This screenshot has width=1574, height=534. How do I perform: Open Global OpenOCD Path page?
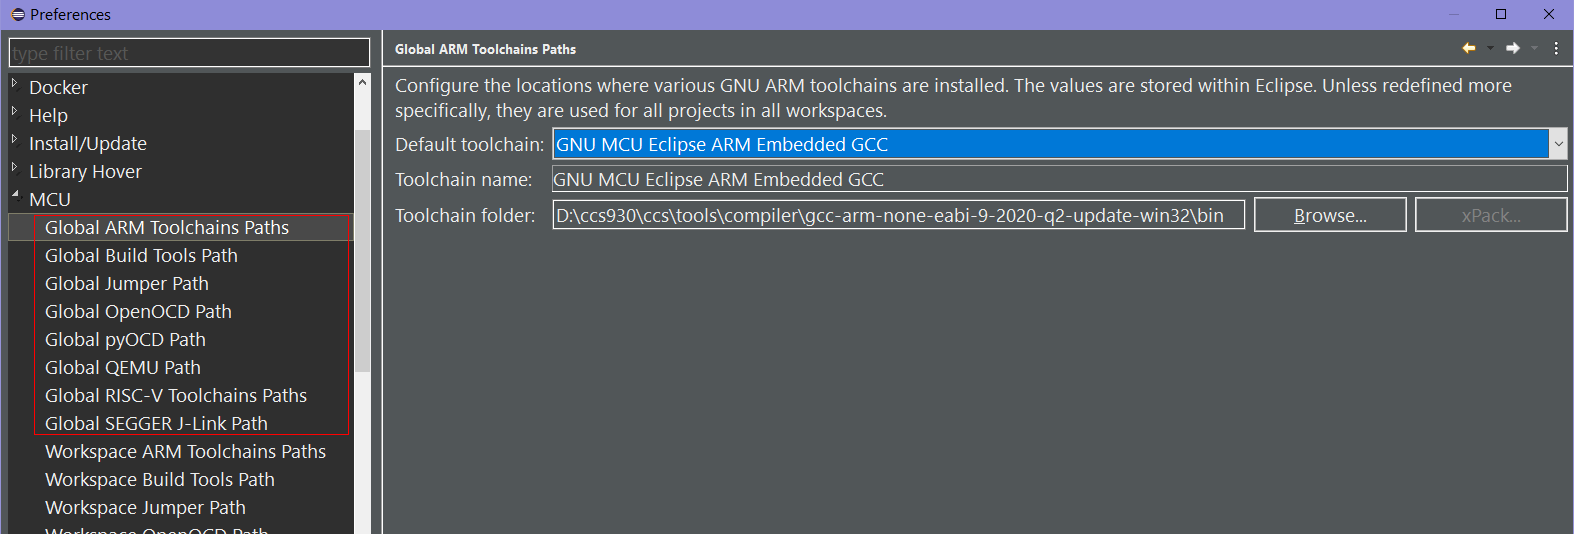(138, 312)
